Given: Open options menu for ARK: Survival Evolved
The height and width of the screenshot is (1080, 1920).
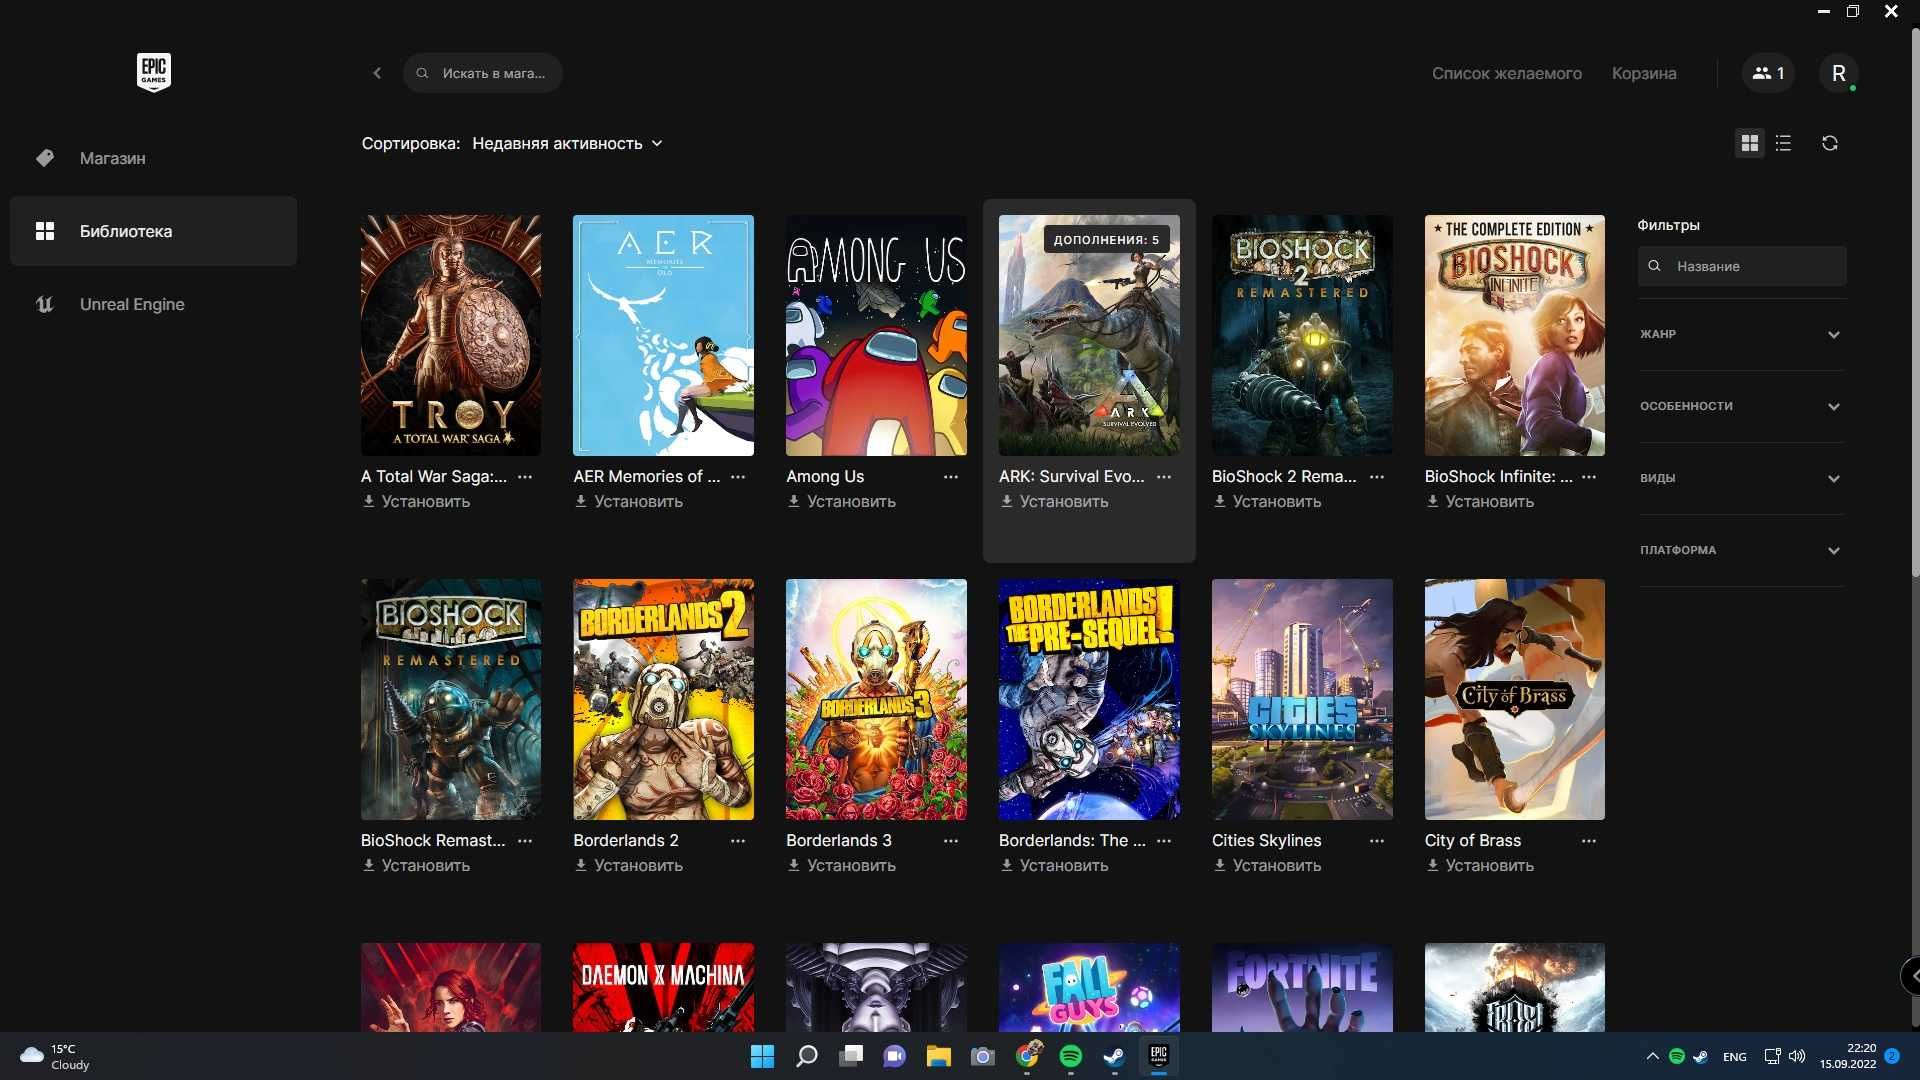Looking at the screenshot, I should point(1164,477).
